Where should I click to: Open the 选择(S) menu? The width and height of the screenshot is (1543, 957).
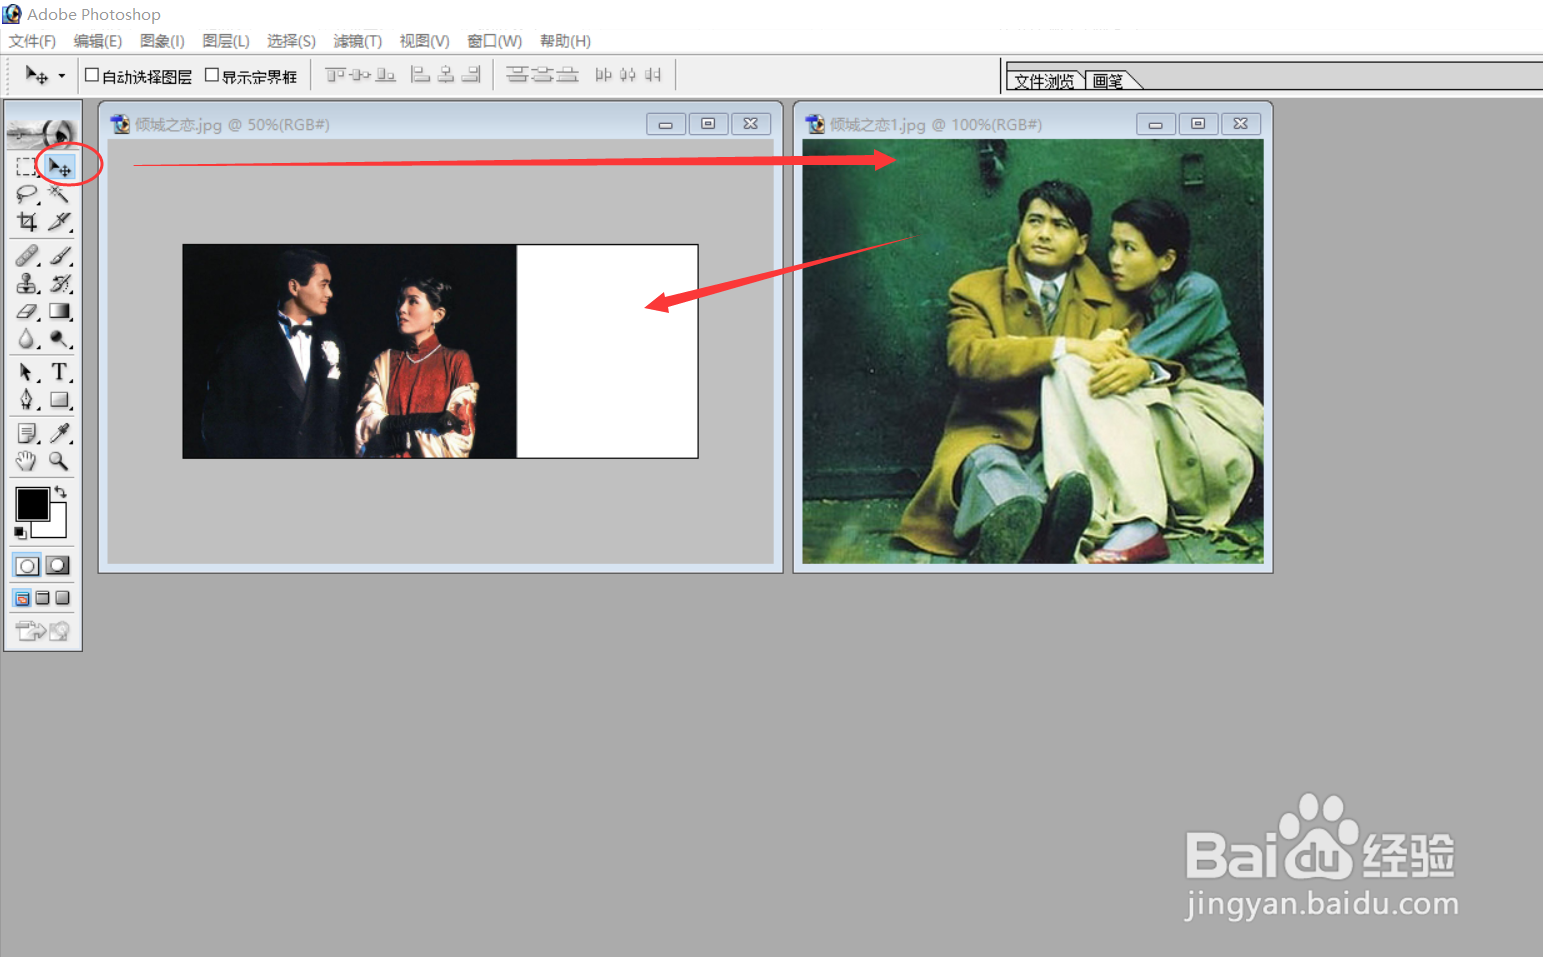291,41
